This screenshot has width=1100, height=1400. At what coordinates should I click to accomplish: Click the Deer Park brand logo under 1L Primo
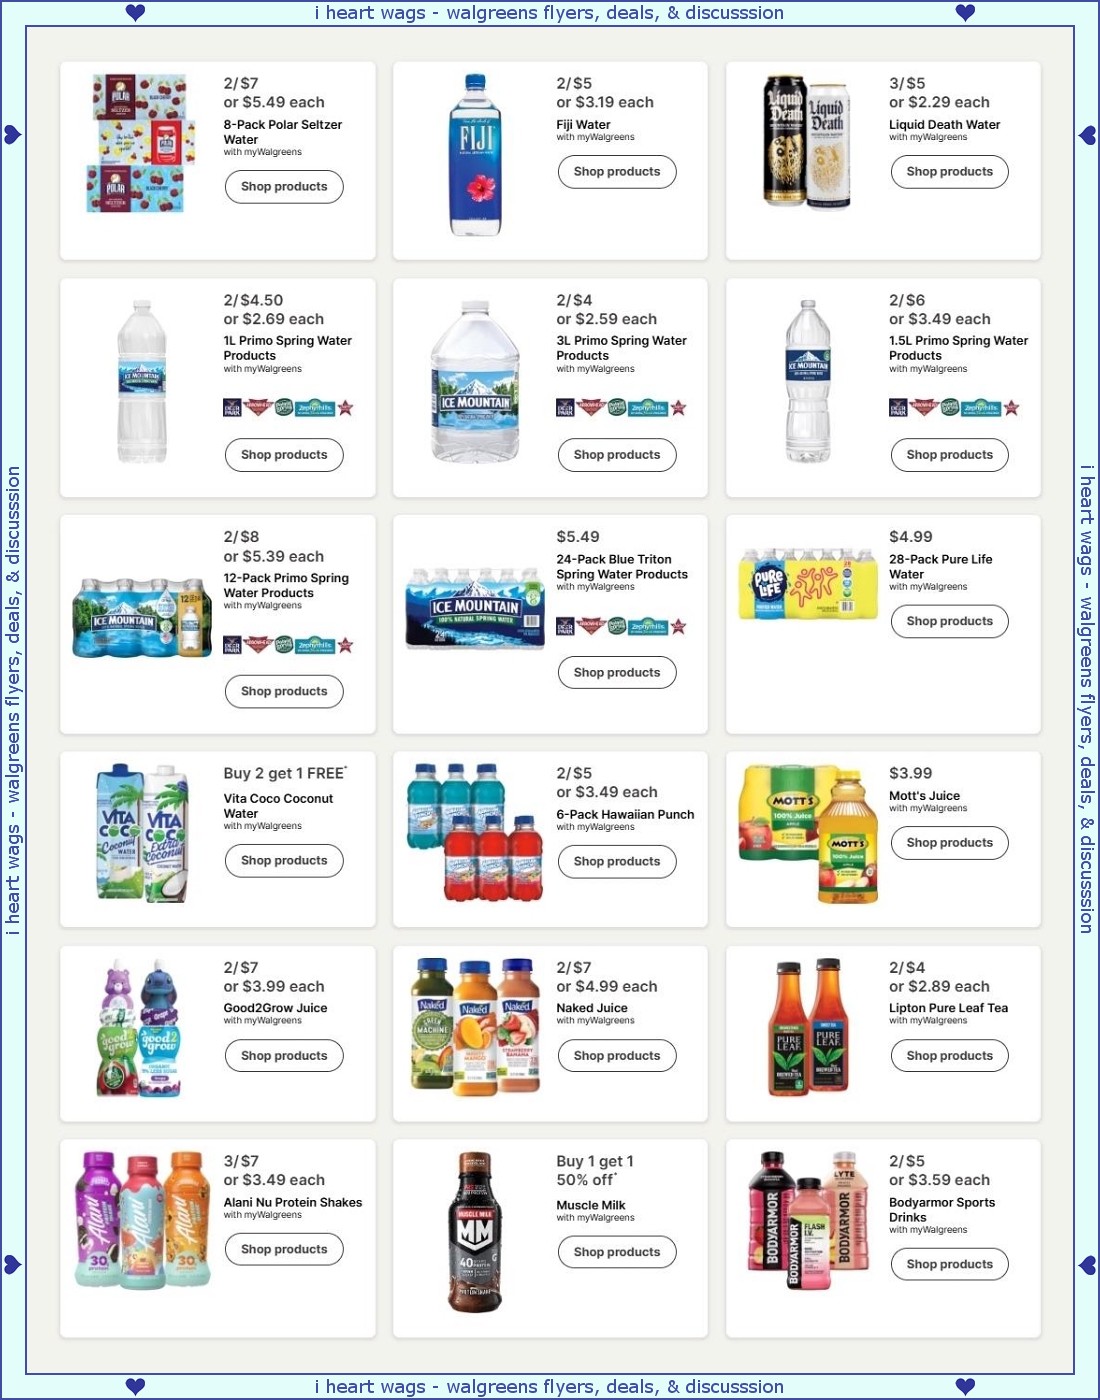pyautogui.click(x=232, y=408)
